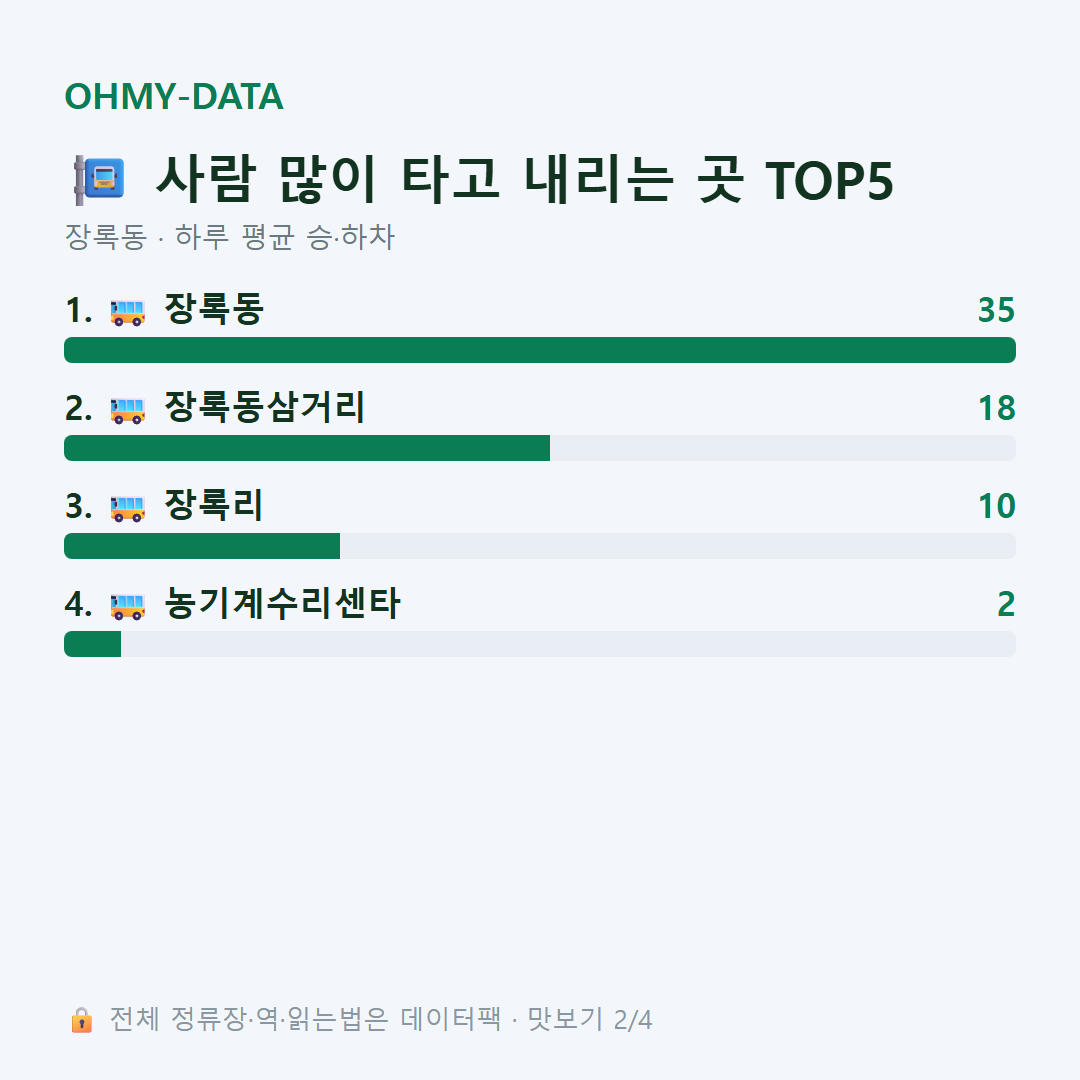Image resolution: width=1080 pixels, height=1080 pixels.
Task: Select the 장록동삼거리 stop name
Action: click(264, 407)
